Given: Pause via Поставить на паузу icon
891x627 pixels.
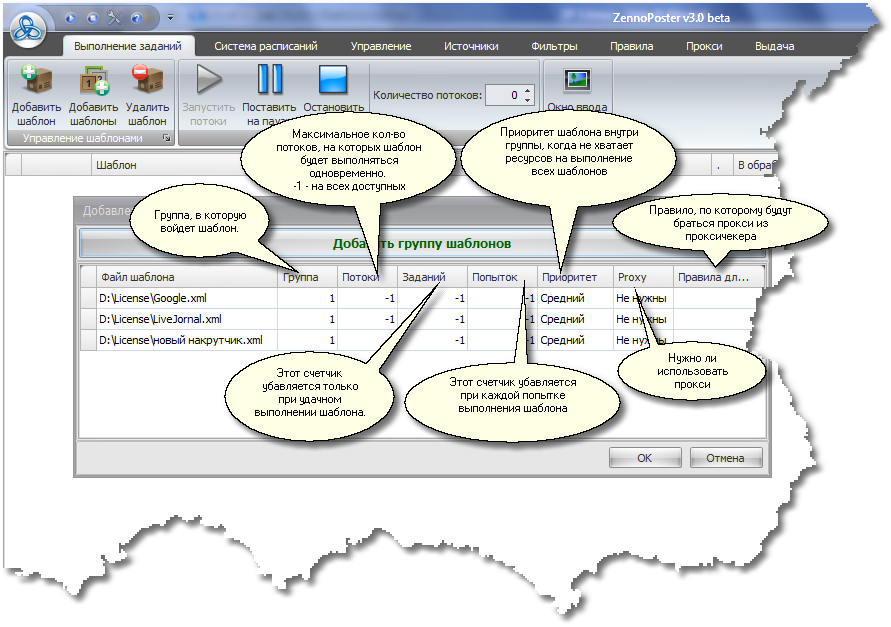Looking at the screenshot, I should (270, 80).
